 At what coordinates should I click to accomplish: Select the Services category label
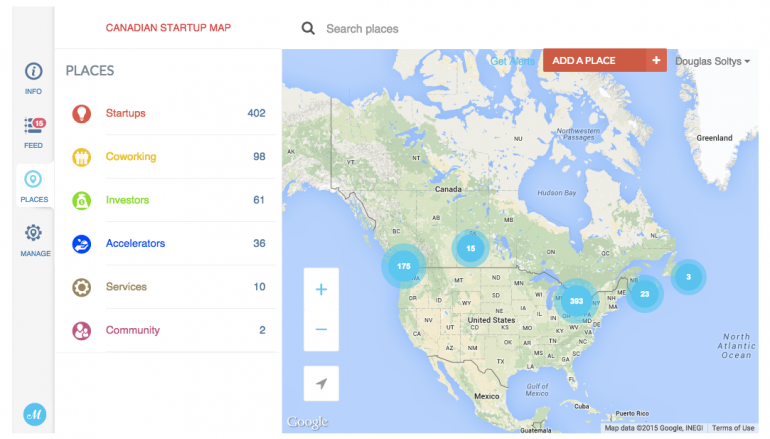coord(126,286)
